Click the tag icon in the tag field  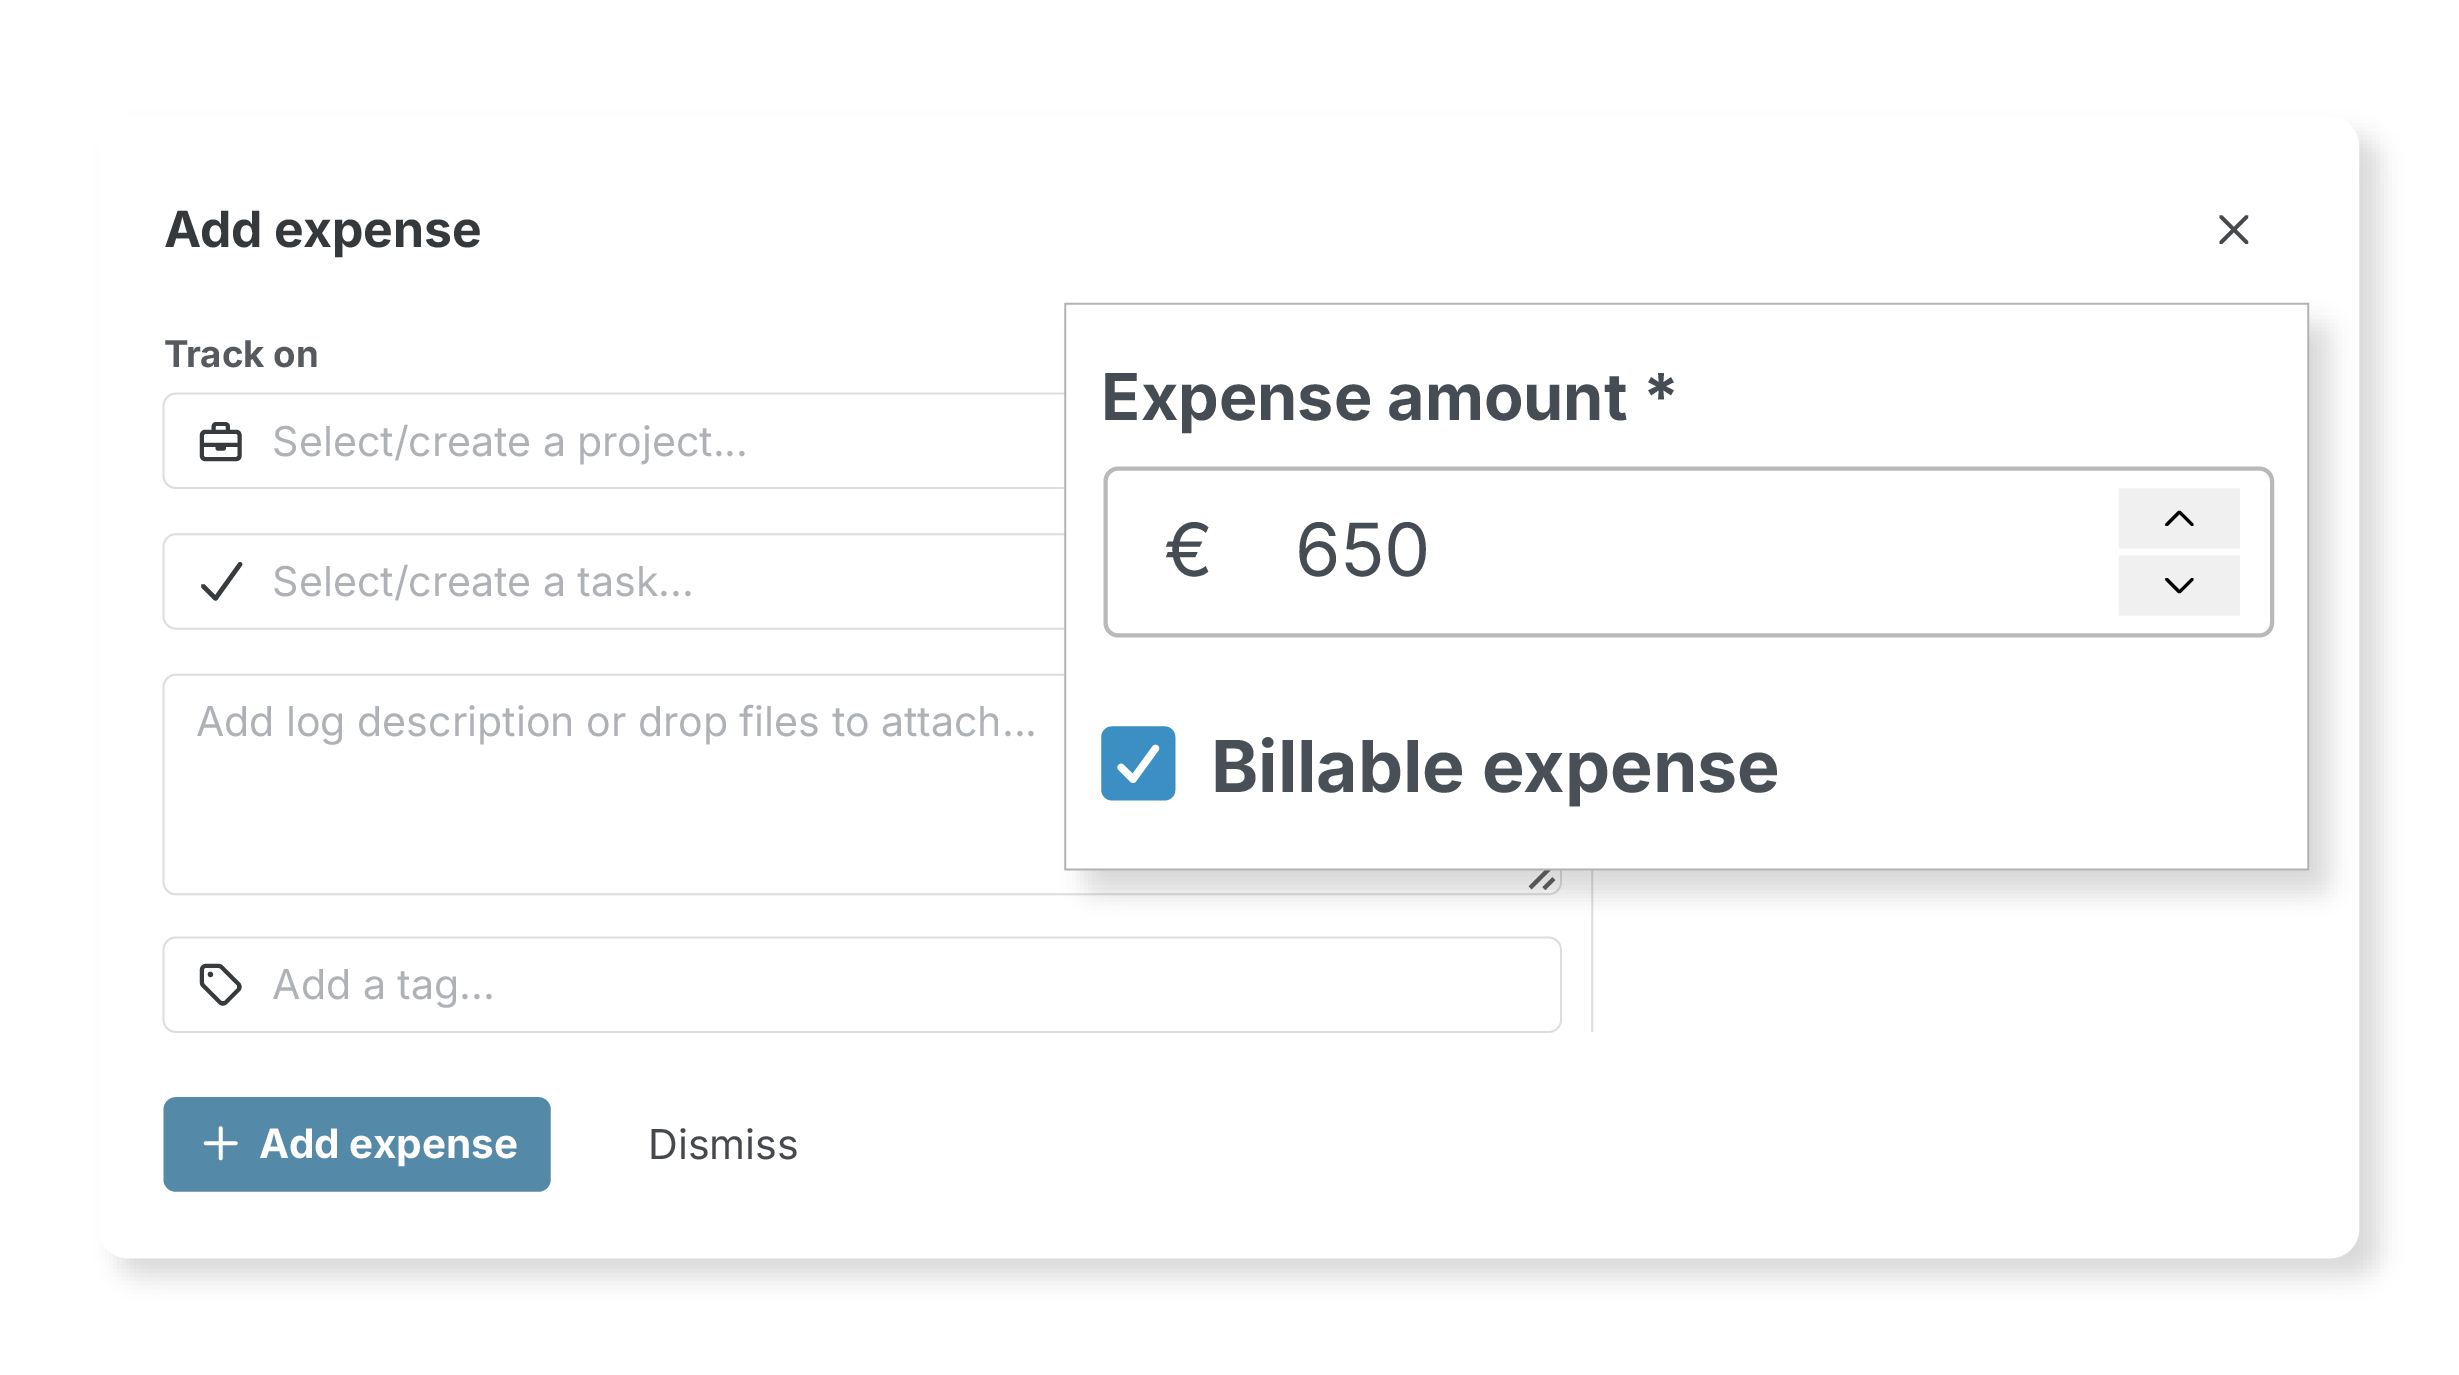pyautogui.click(x=219, y=985)
